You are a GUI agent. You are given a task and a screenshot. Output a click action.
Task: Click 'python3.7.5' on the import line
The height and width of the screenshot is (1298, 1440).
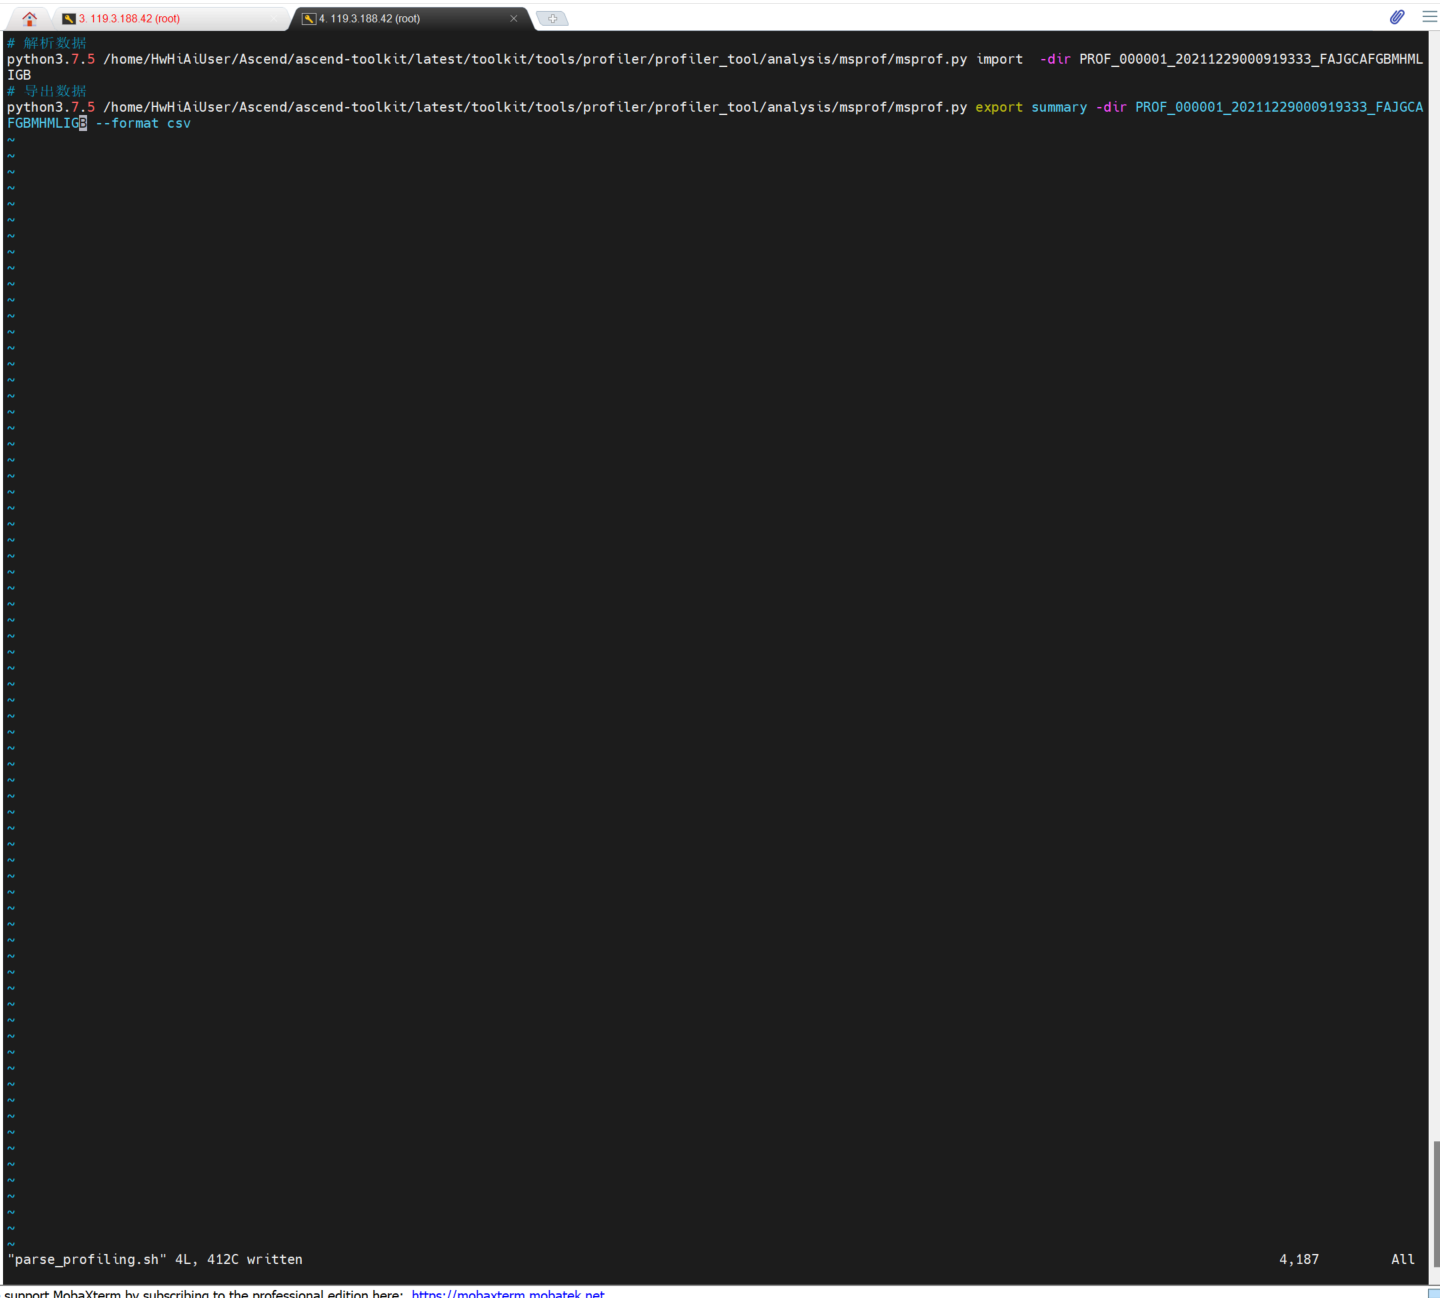[x=51, y=59]
